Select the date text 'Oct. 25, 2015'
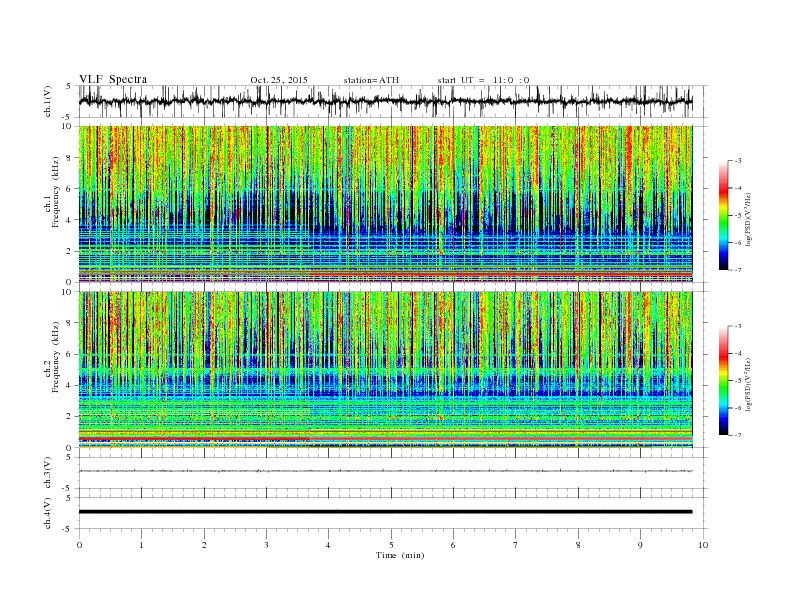This screenshot has height=612, width=792. coord(279,80)
